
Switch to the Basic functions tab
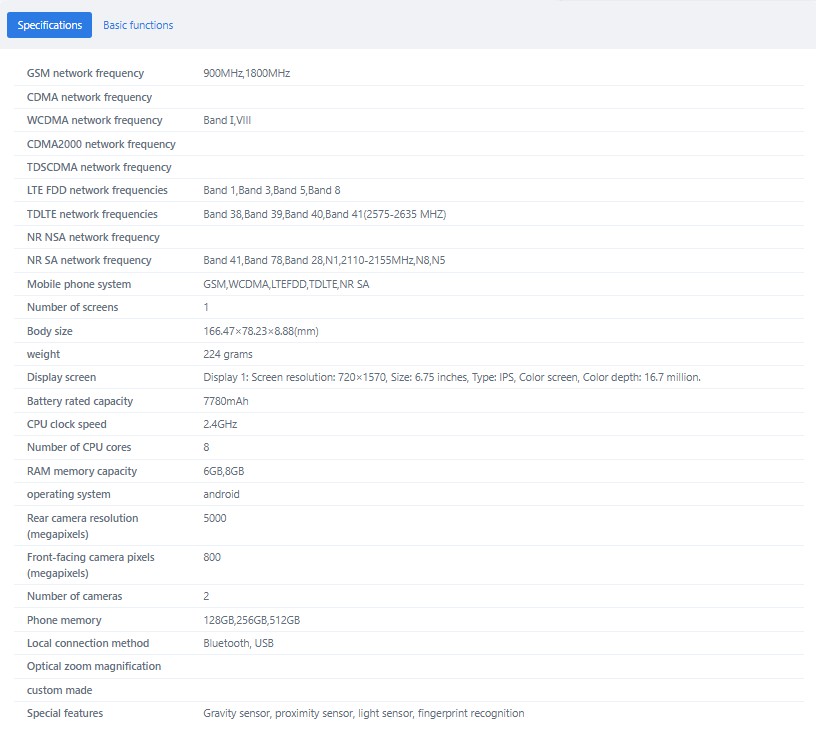pos(138,25)
